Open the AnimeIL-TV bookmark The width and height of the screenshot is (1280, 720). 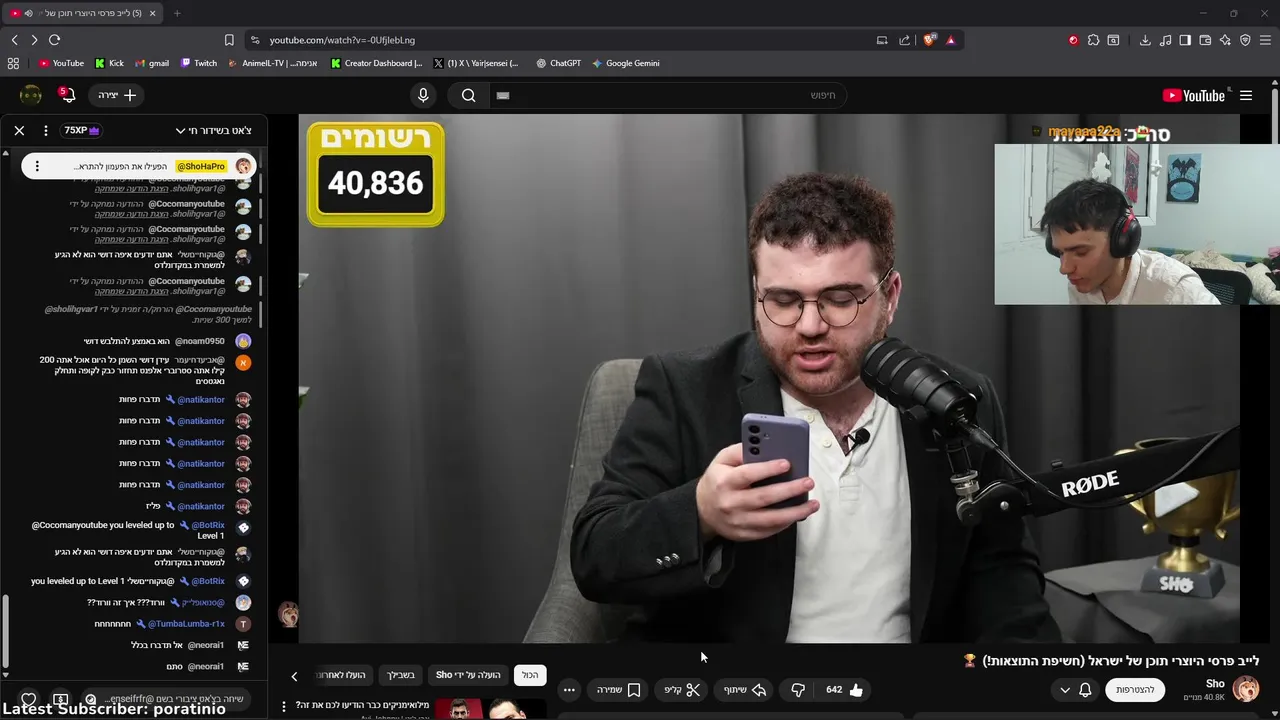point(273,63)
